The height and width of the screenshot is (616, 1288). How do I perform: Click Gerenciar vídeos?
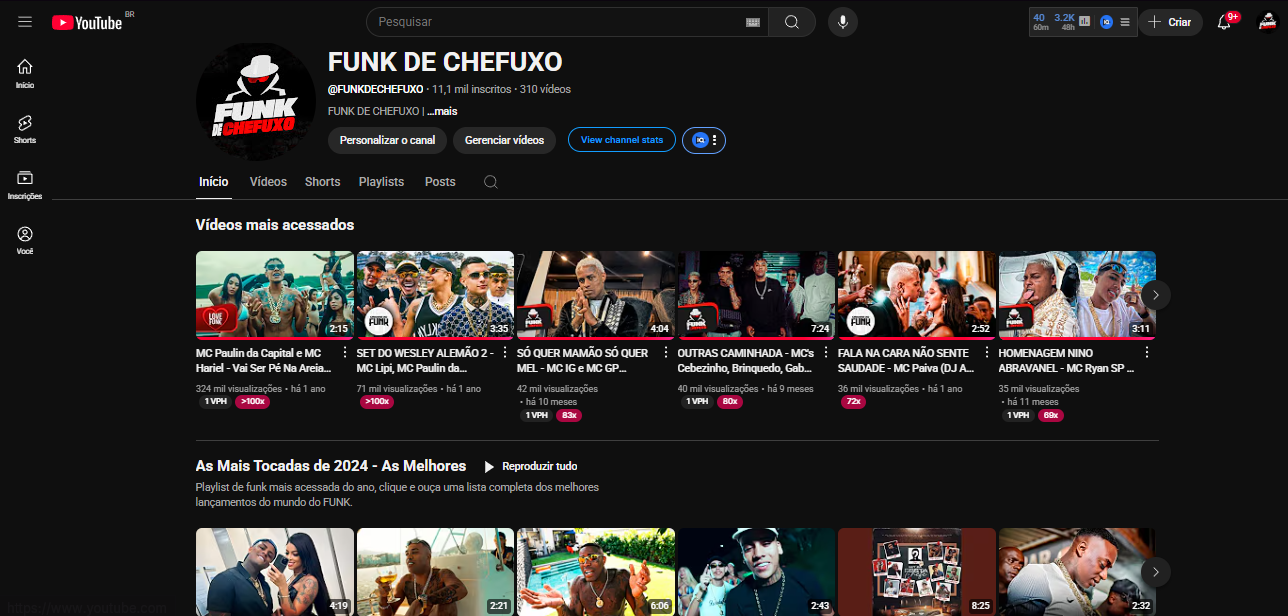click(504, 140)
